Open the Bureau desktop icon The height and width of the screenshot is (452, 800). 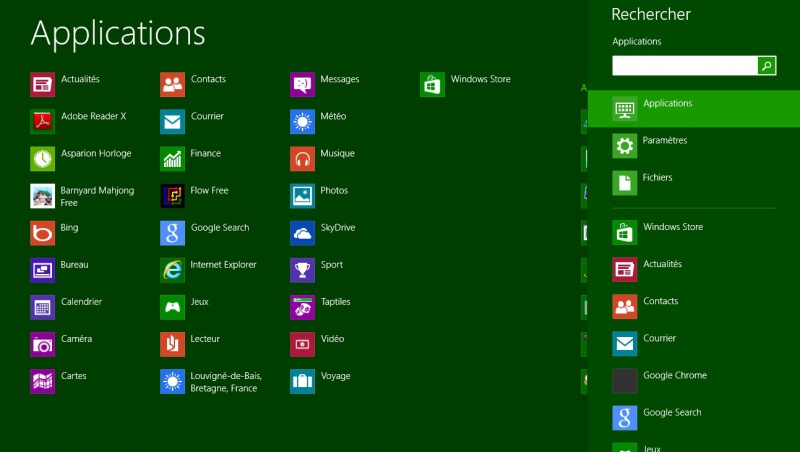[42, 270]
